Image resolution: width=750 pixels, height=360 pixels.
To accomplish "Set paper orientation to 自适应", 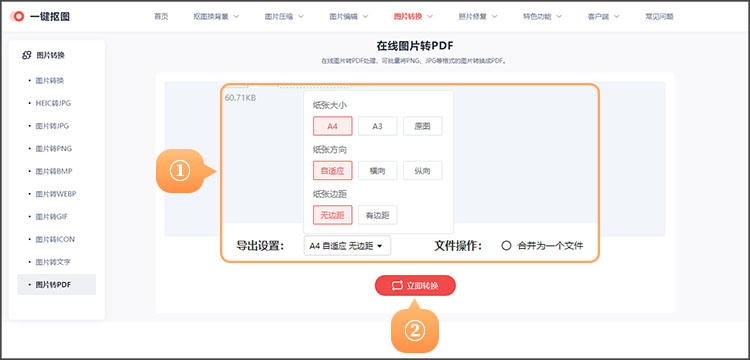I will click(333, 171).
